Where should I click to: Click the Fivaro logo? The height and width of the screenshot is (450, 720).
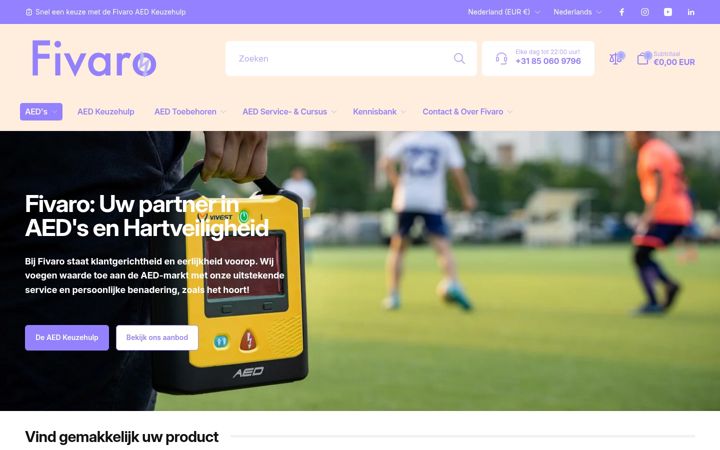pyautogui.click(x=94, y=58)
